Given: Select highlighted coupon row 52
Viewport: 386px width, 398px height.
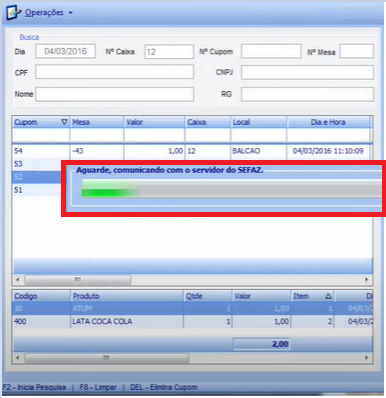Looking at the screenshot, I should pos(37,177).
